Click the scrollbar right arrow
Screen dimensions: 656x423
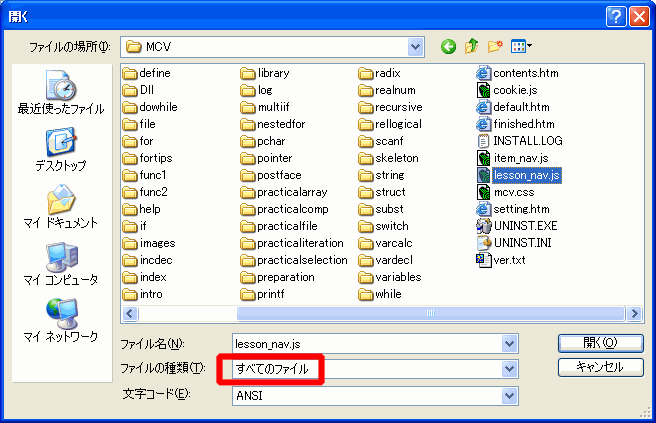point(635,313)
